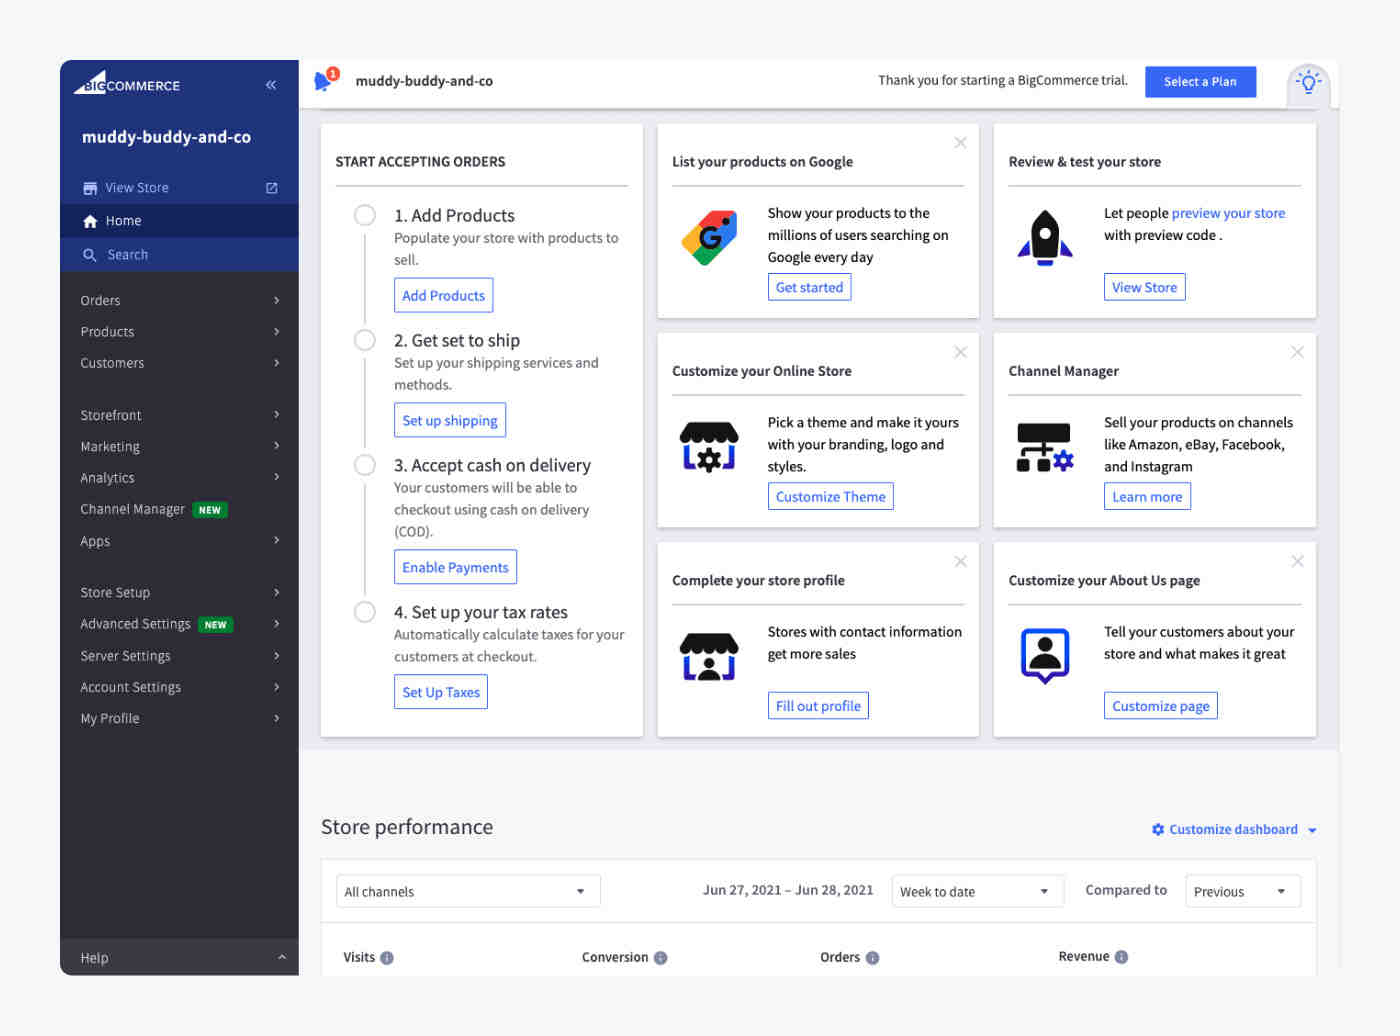Click the Set up shipping button
1400x1036 pixels.
coord(450,420)
